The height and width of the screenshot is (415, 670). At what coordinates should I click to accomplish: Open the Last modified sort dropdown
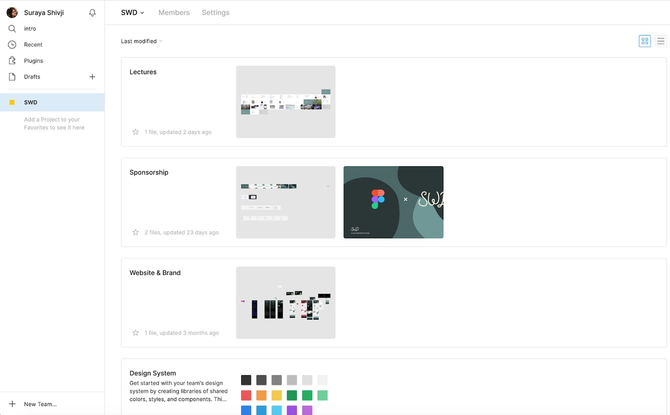(x=141, y=41)
